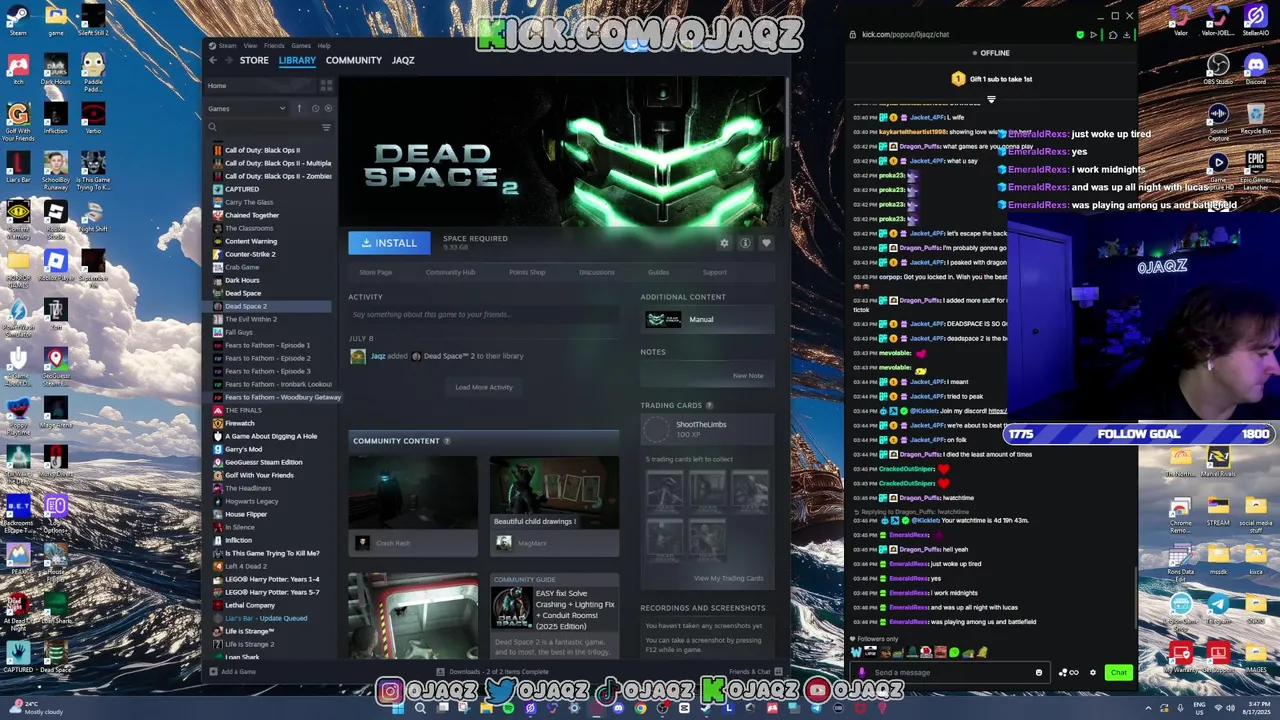The image size is (1280, 720).
Task: Click the New Note button
Action: (x=748, y=376)
